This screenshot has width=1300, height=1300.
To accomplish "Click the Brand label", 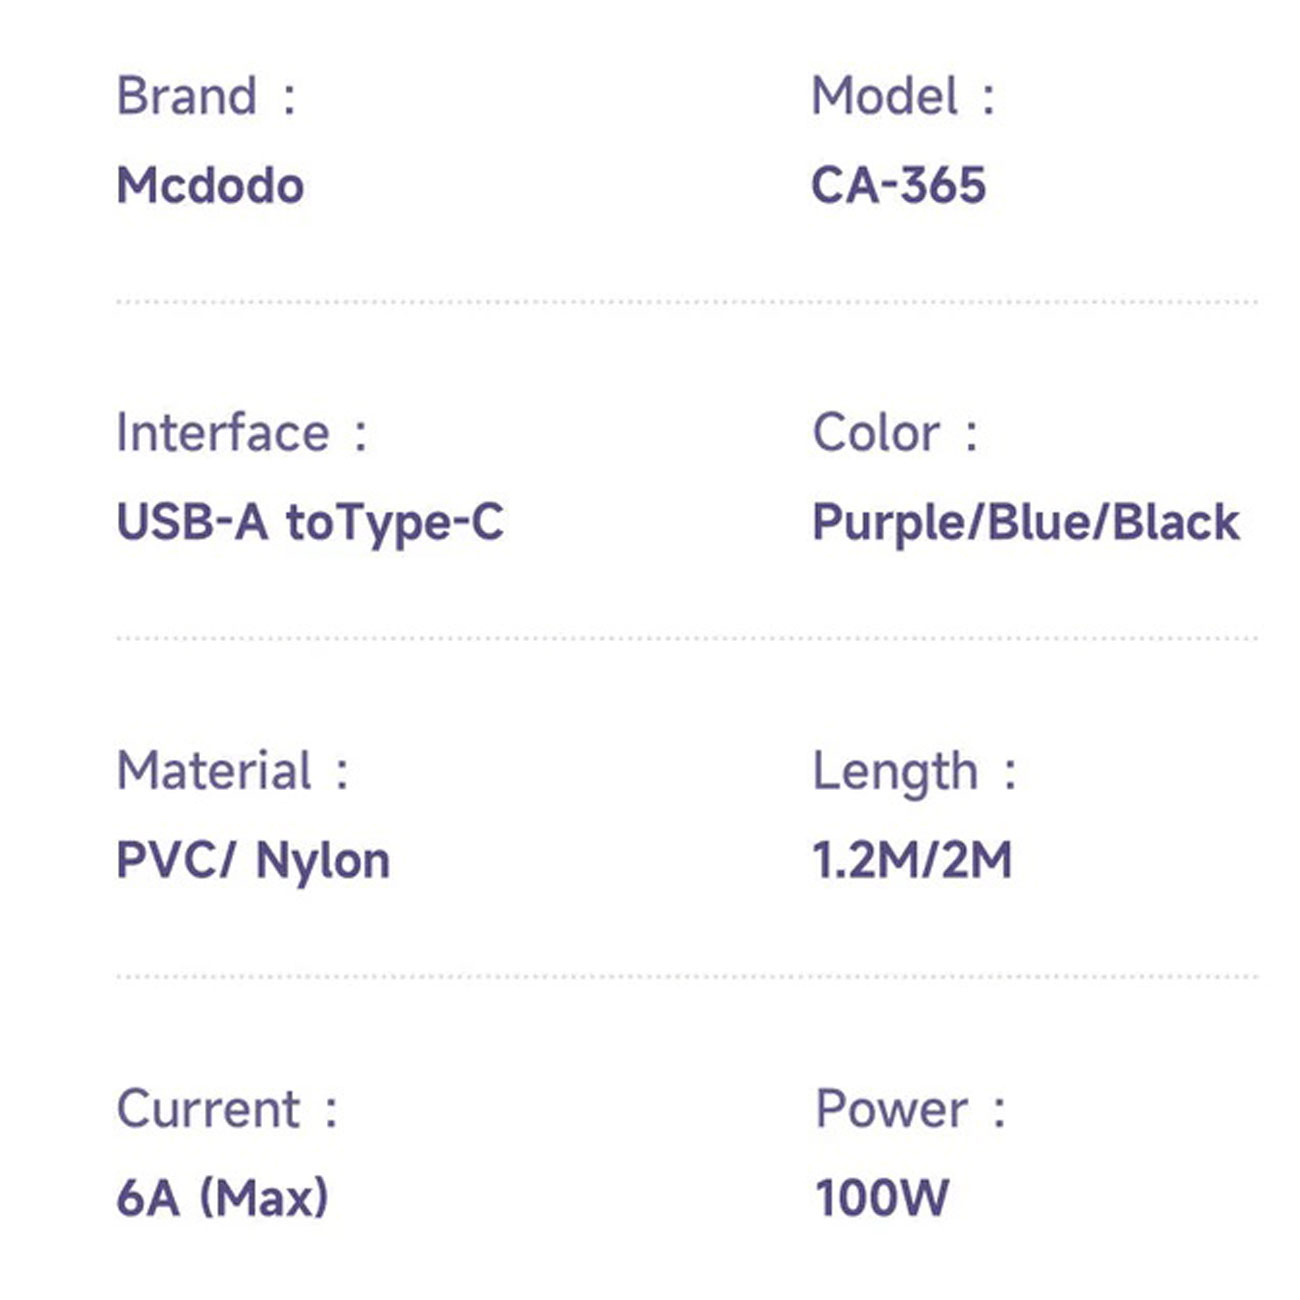I will tap(187, 97).
